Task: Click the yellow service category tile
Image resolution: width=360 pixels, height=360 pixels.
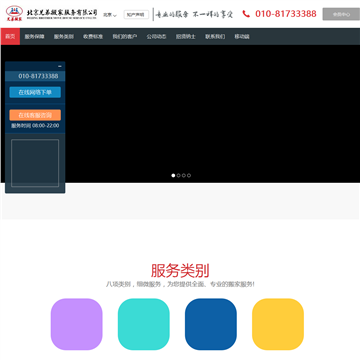Action: click(278, 324)
